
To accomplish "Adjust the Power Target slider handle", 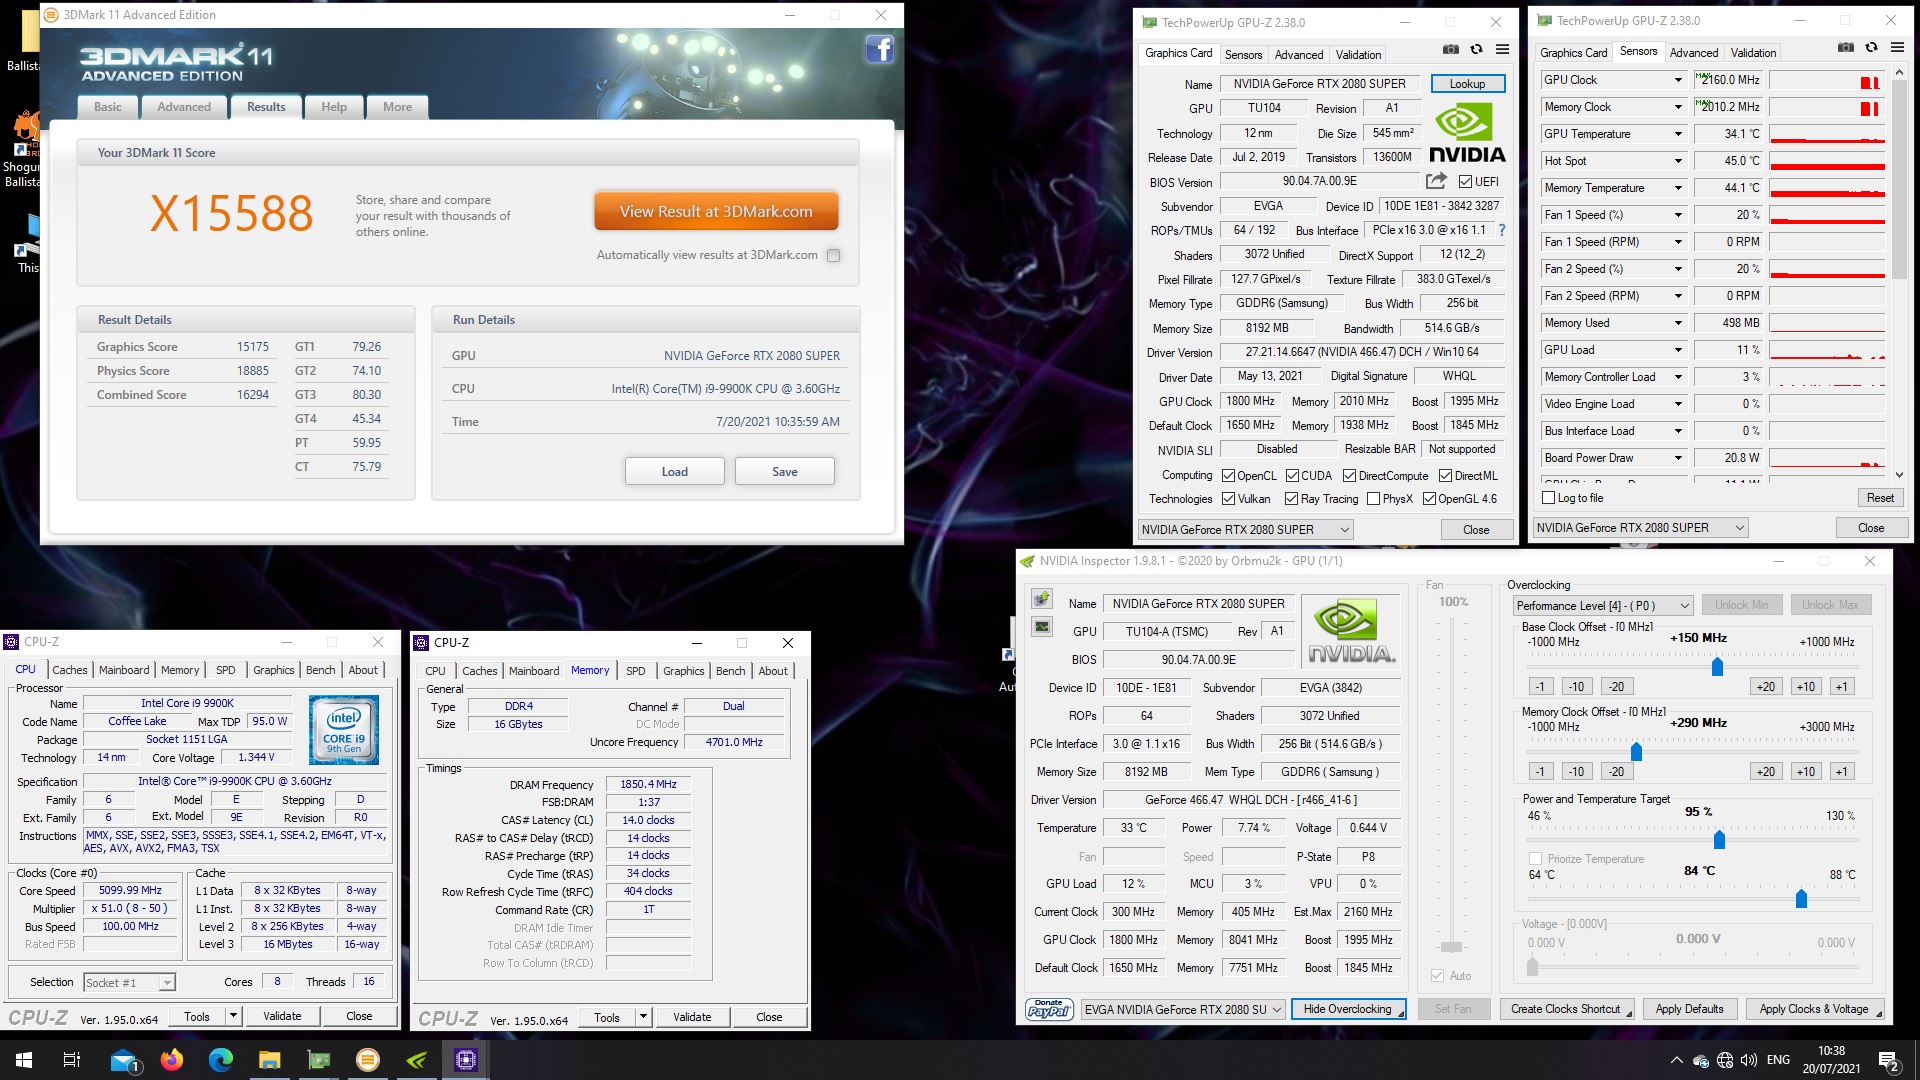I will pyautogui.click(x=1719, y=839).
